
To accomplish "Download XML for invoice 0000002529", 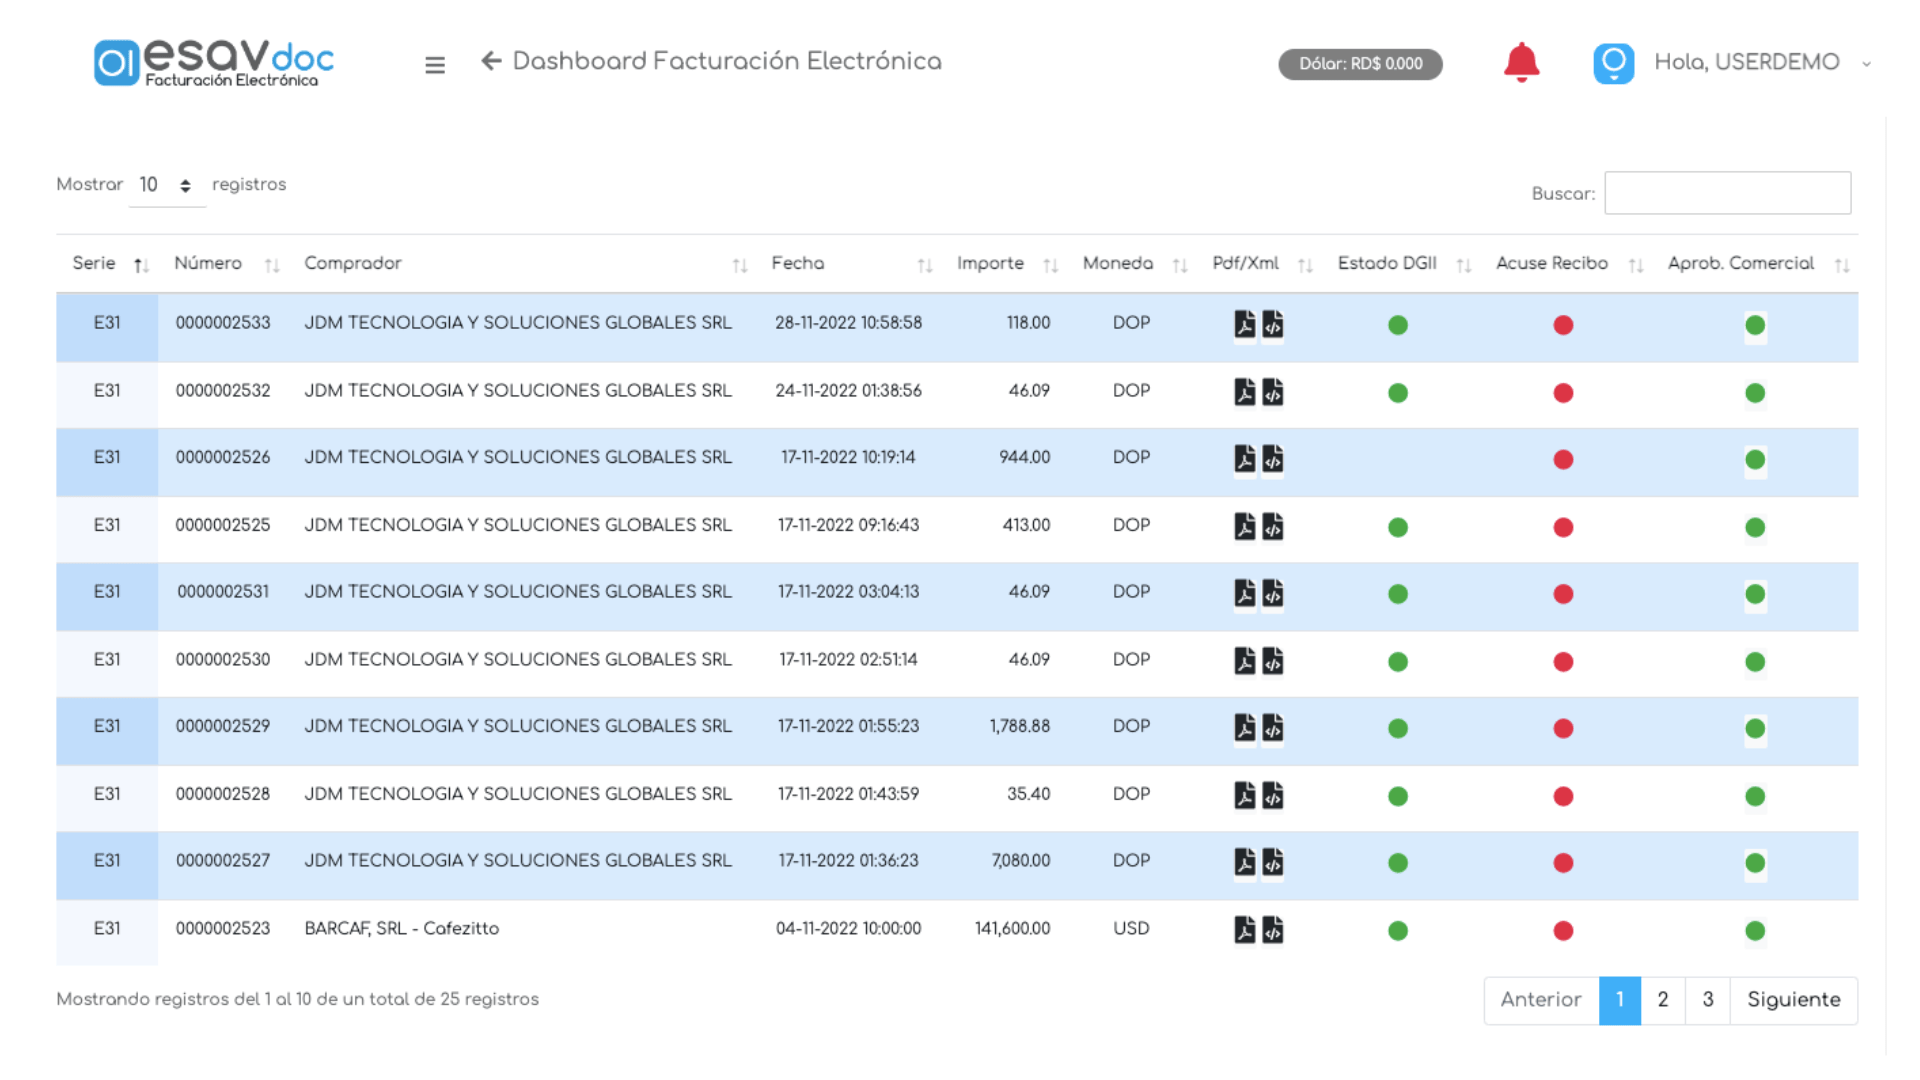I will [x=1272, y=728].
